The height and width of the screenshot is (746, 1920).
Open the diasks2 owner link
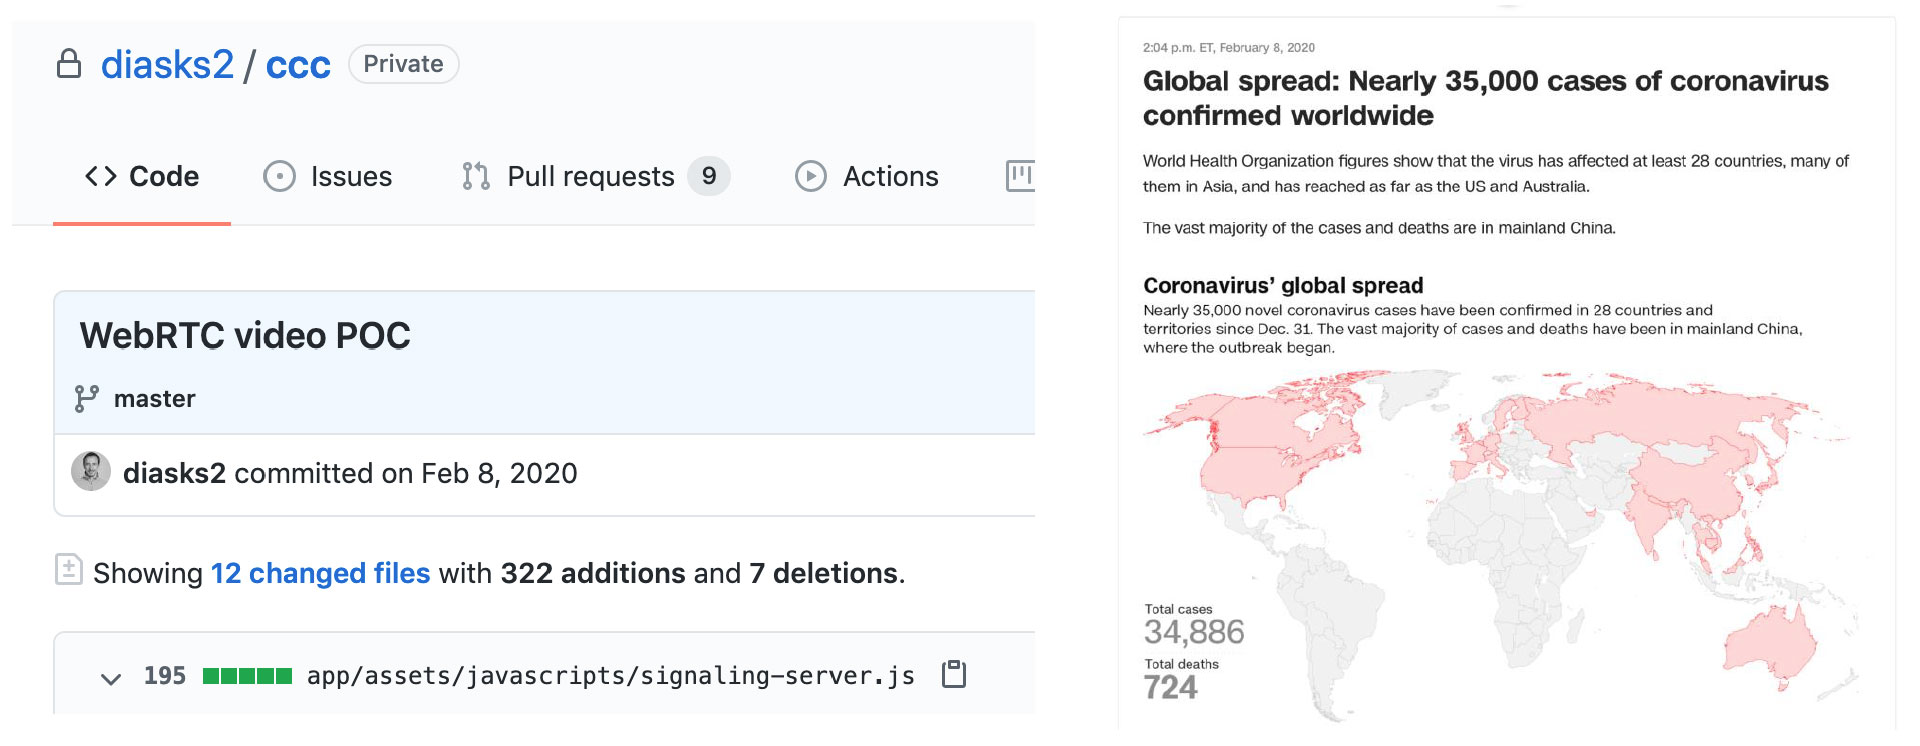click(x=167, y=65)
